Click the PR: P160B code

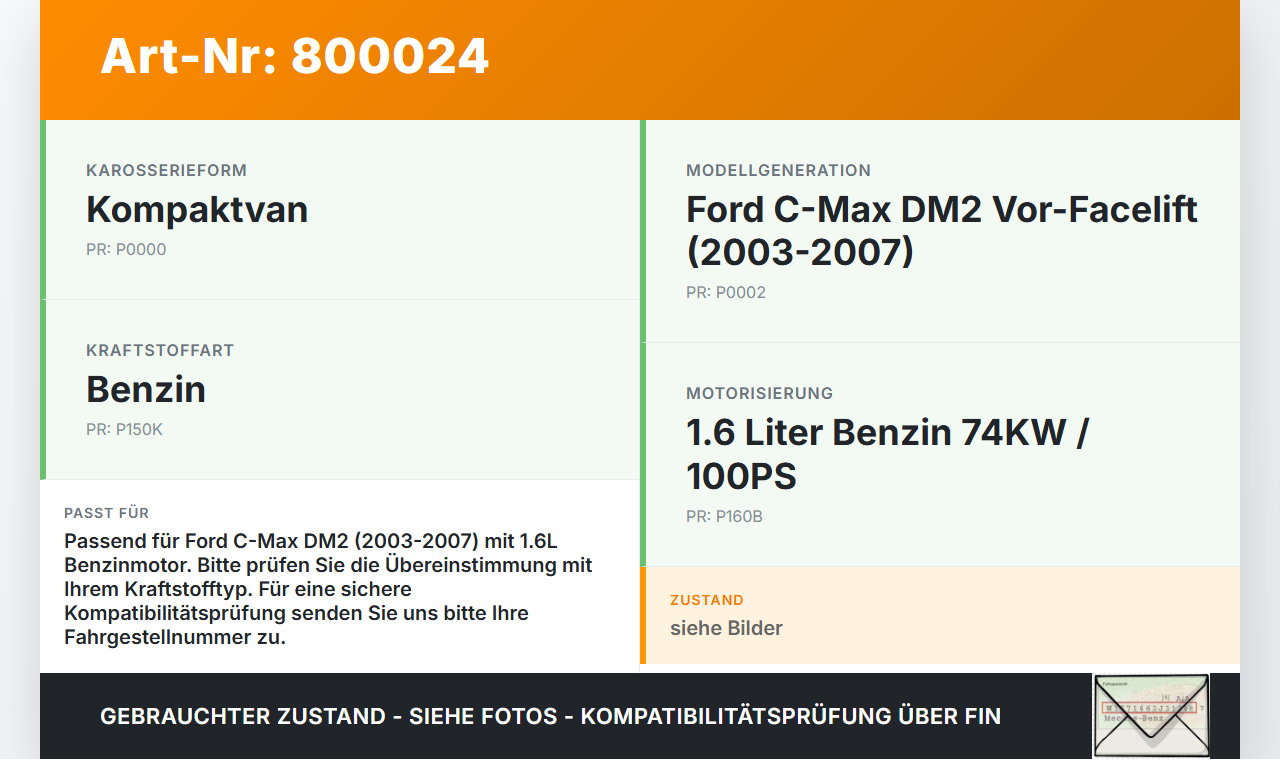click(x=724, y=517)
